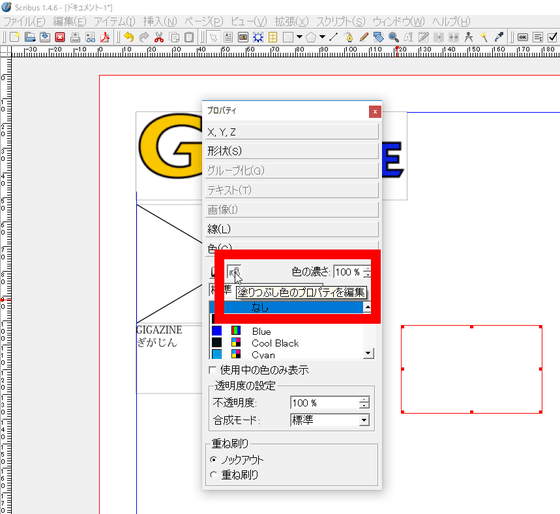Viewport: 560px width, 514px height.
Task: Open shape type dropdown arrow
Action: point(299,37)
